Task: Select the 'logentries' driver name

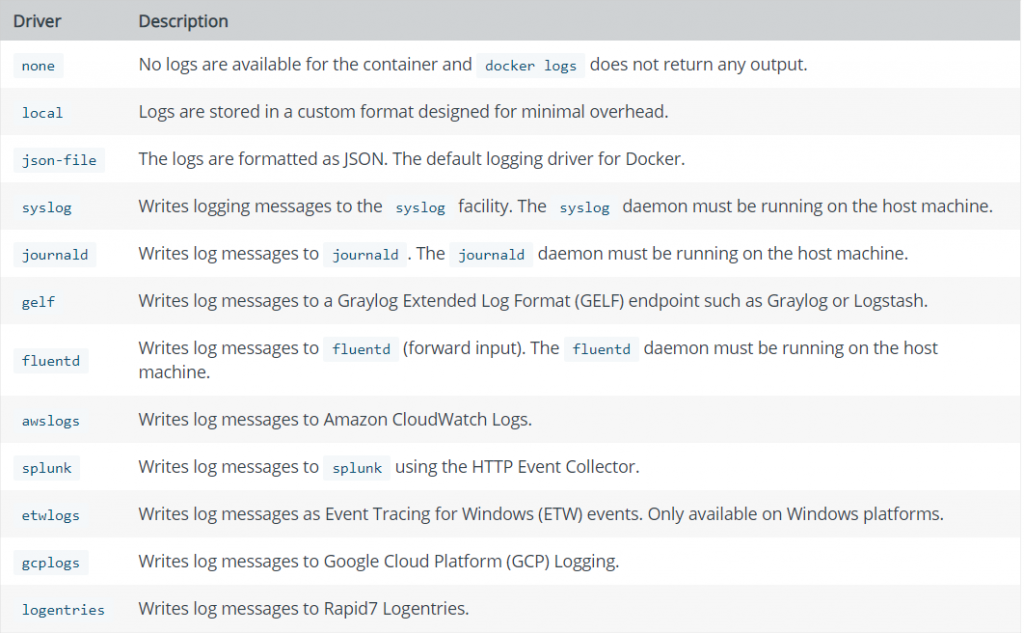Action: pos(63,610)
